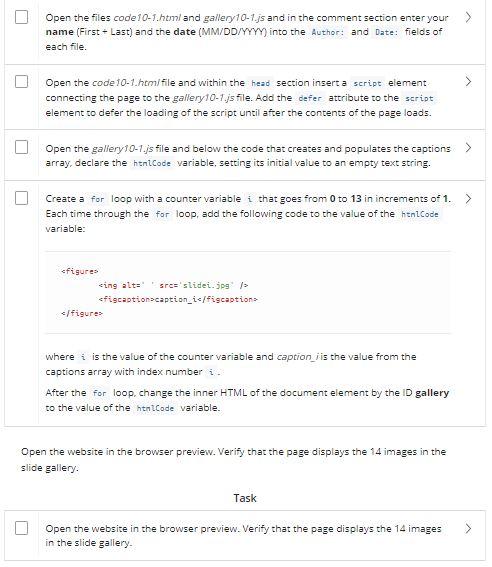Mark the declare htmlCode variable step complete
Image resolution: width=492 pixels, height=567 pixels.
(x=21, y=147)
